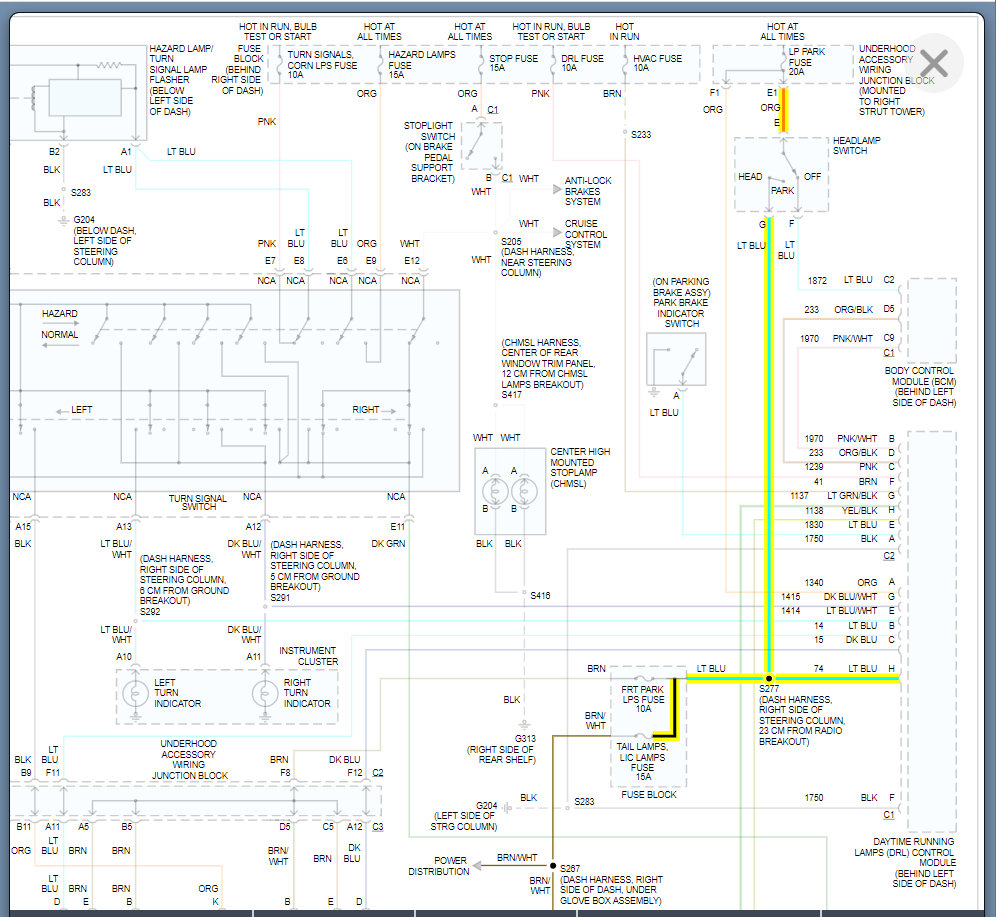Click the right turn indicator bulb symbol
Viewport: 996px width, 917px height.
[x=265, y=693]
